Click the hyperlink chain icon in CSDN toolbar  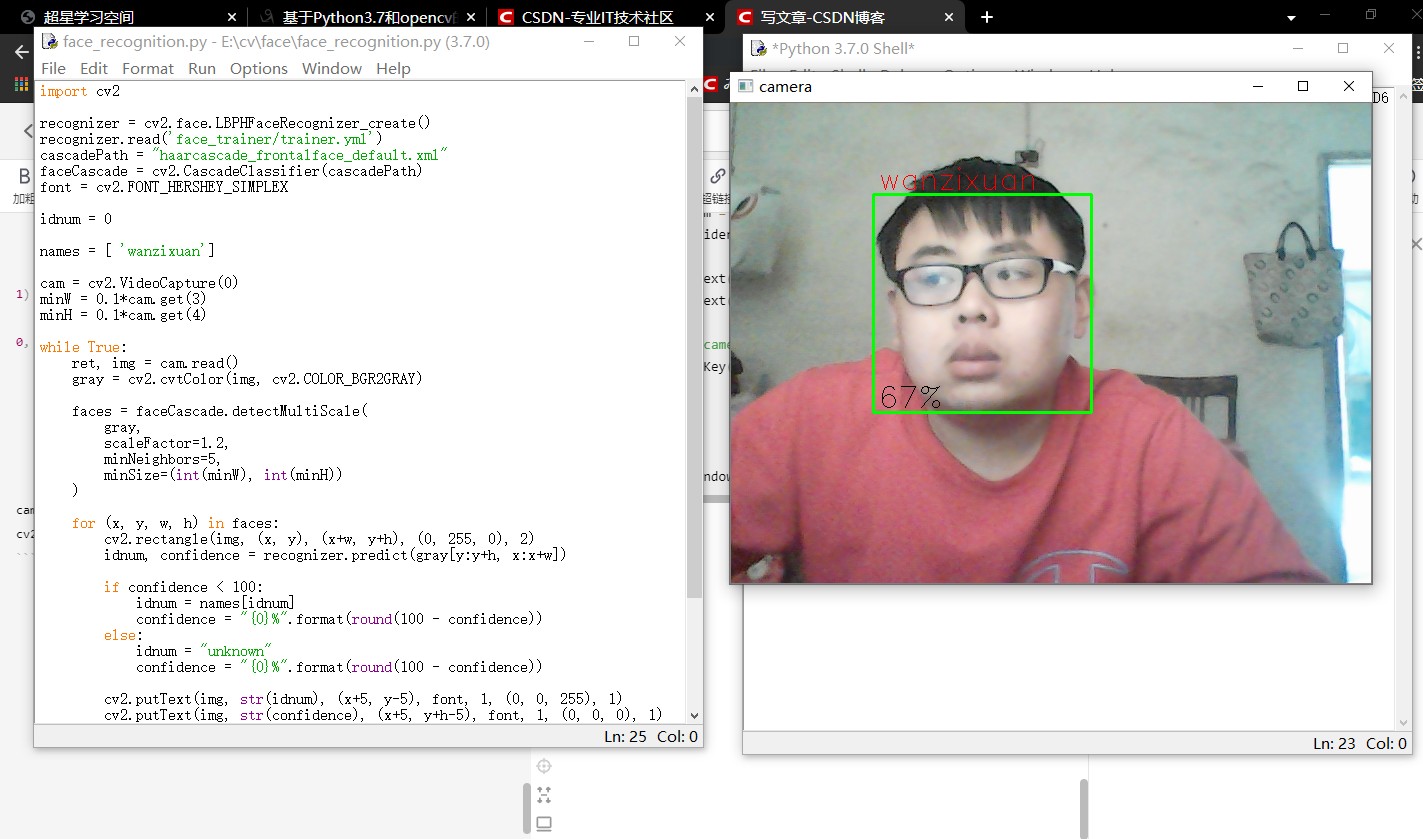point(717,176)
